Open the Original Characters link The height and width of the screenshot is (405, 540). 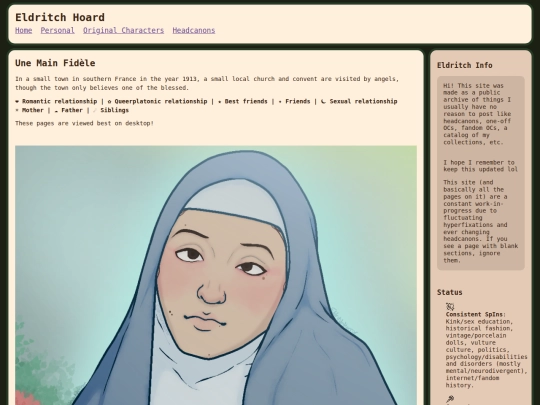pyautogui.click(x=123, y=30)
